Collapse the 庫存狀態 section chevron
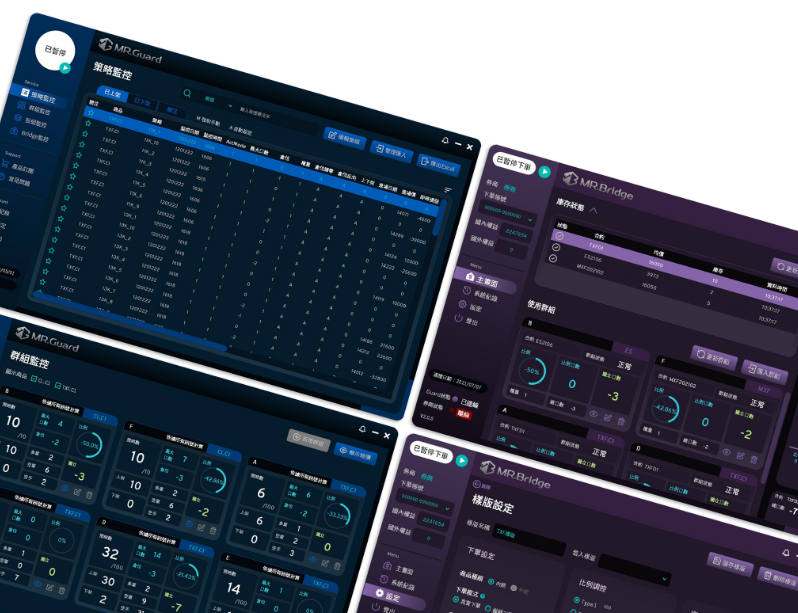This screenshot has height=613, width=798. click(x=593, y=210)
